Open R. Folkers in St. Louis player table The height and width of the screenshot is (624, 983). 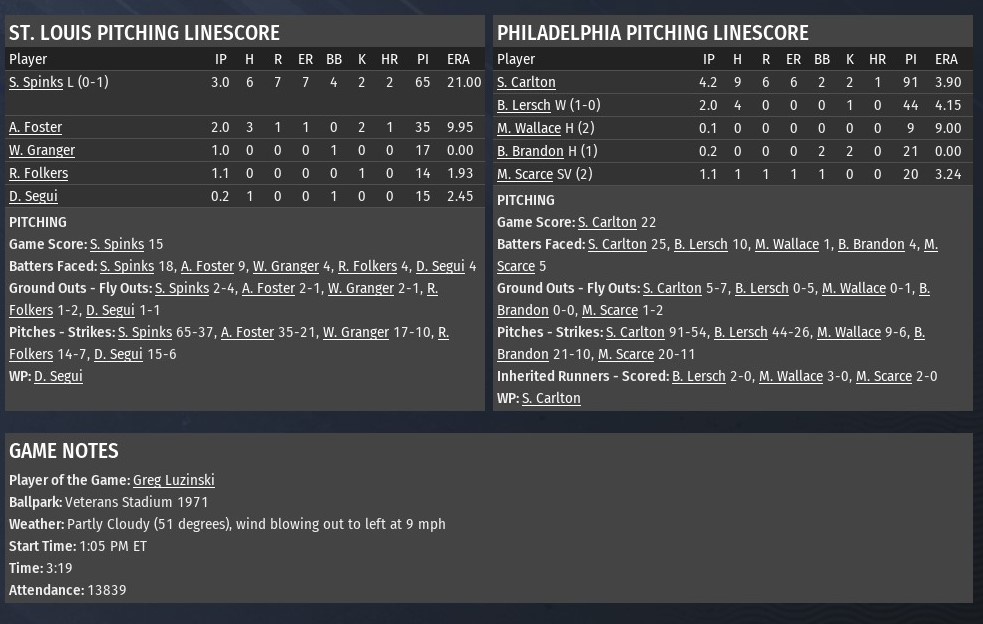click(x=38, y=173)
